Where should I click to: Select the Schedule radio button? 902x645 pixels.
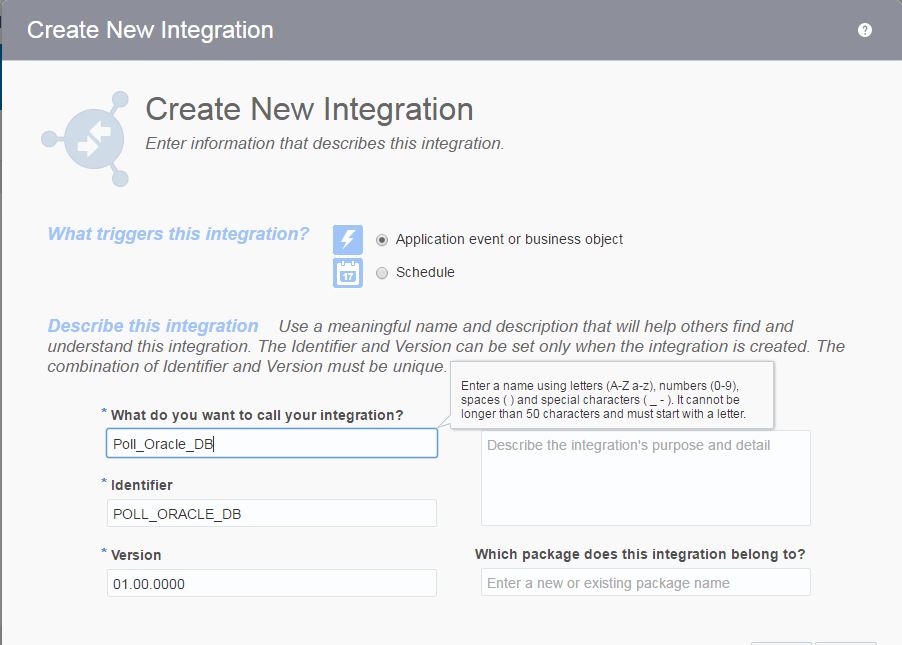[x=382, y=273]
